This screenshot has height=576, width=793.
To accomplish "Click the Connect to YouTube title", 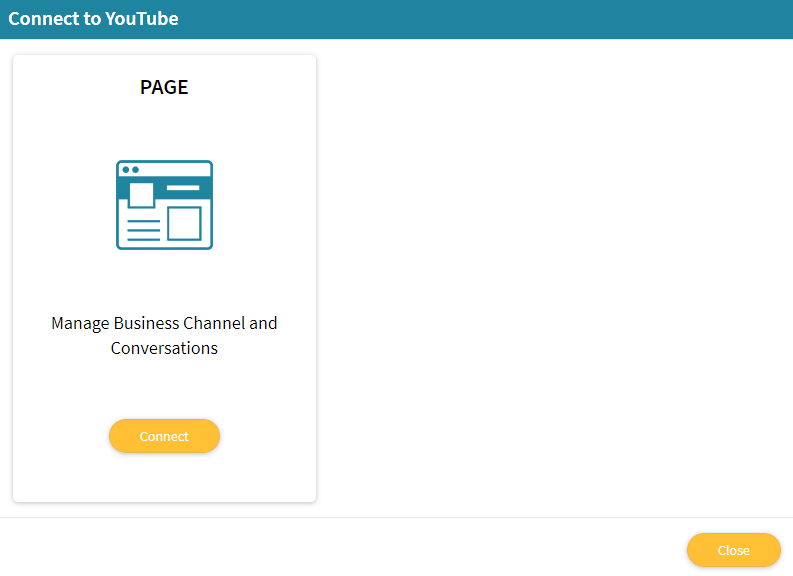I will [x=94, y=19].
